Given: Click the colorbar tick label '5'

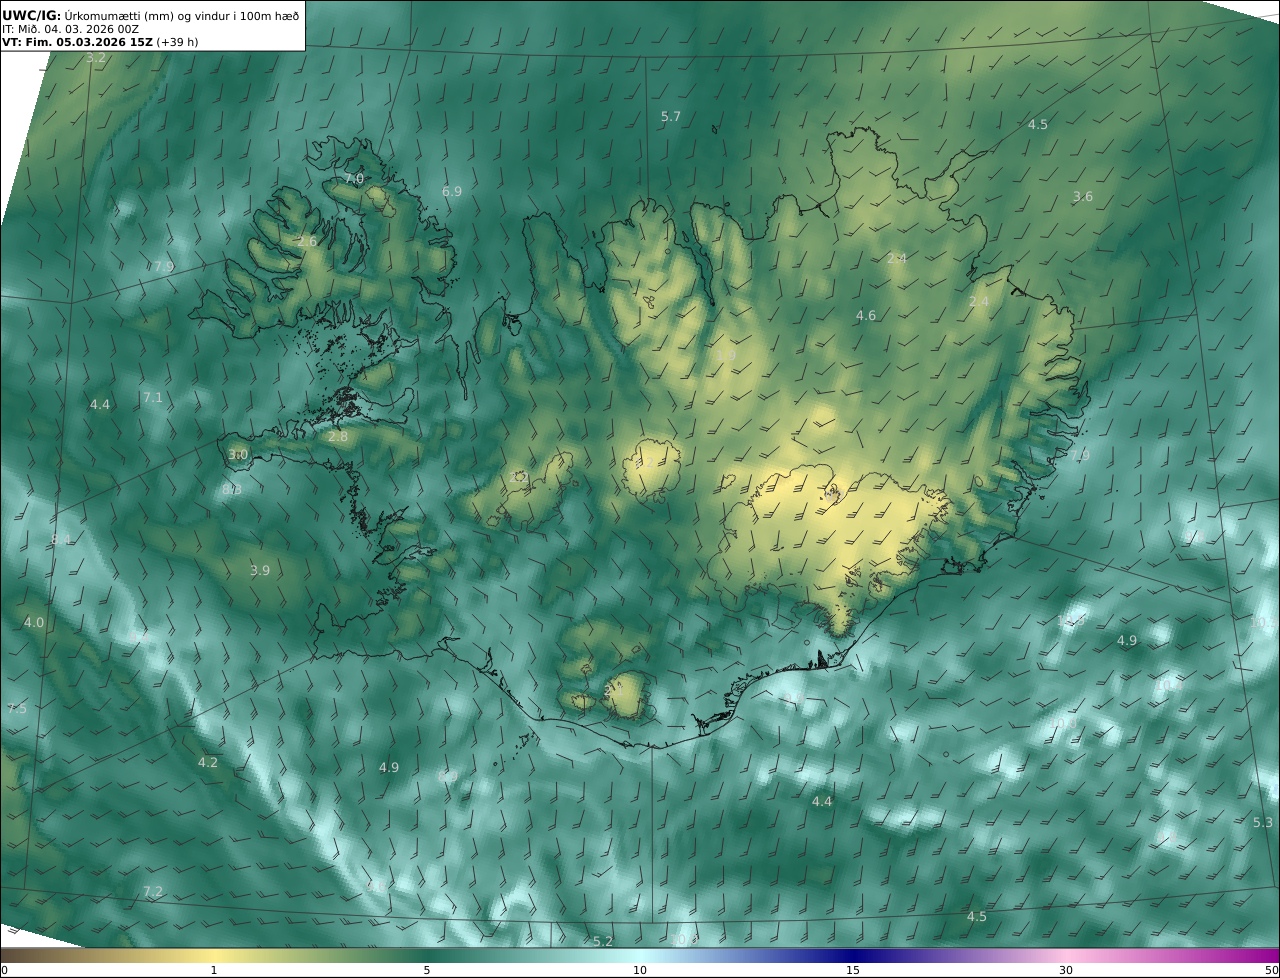Looking at the screenshot, I should 427,970.
